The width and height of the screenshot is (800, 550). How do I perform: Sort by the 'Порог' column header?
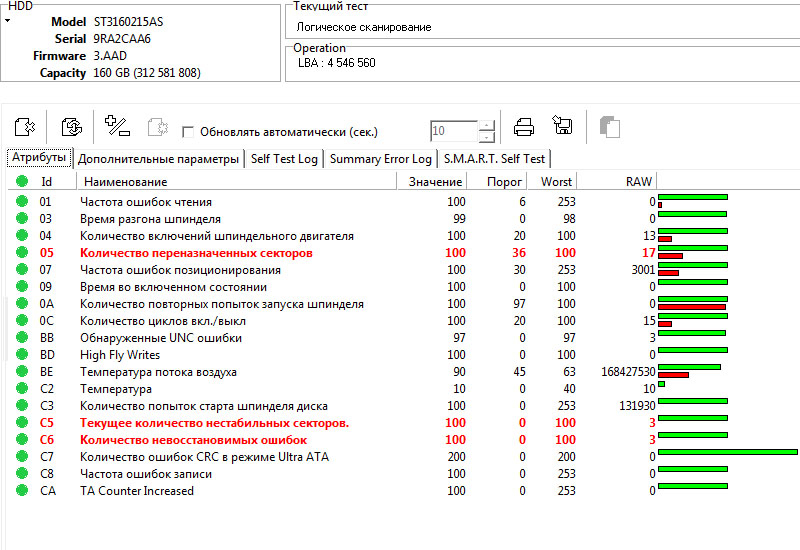coord(497,182)
